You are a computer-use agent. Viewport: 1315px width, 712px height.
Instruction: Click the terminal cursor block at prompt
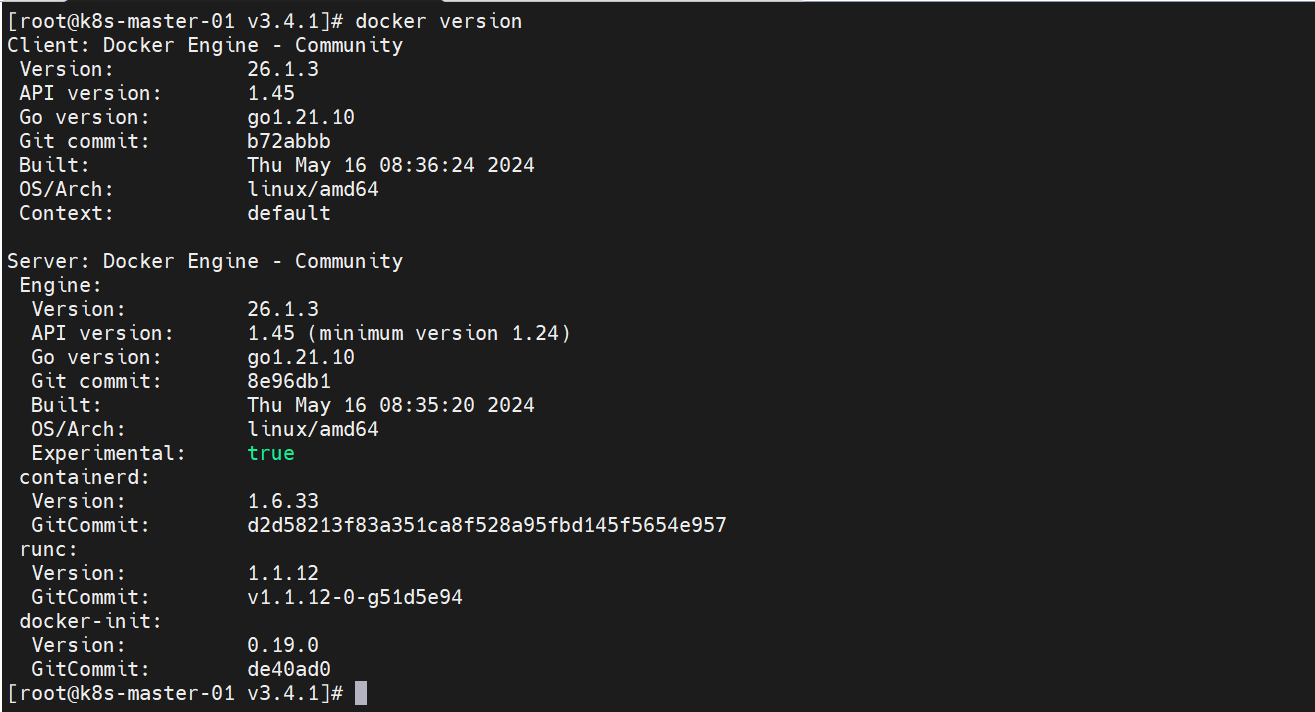(361, 693)
